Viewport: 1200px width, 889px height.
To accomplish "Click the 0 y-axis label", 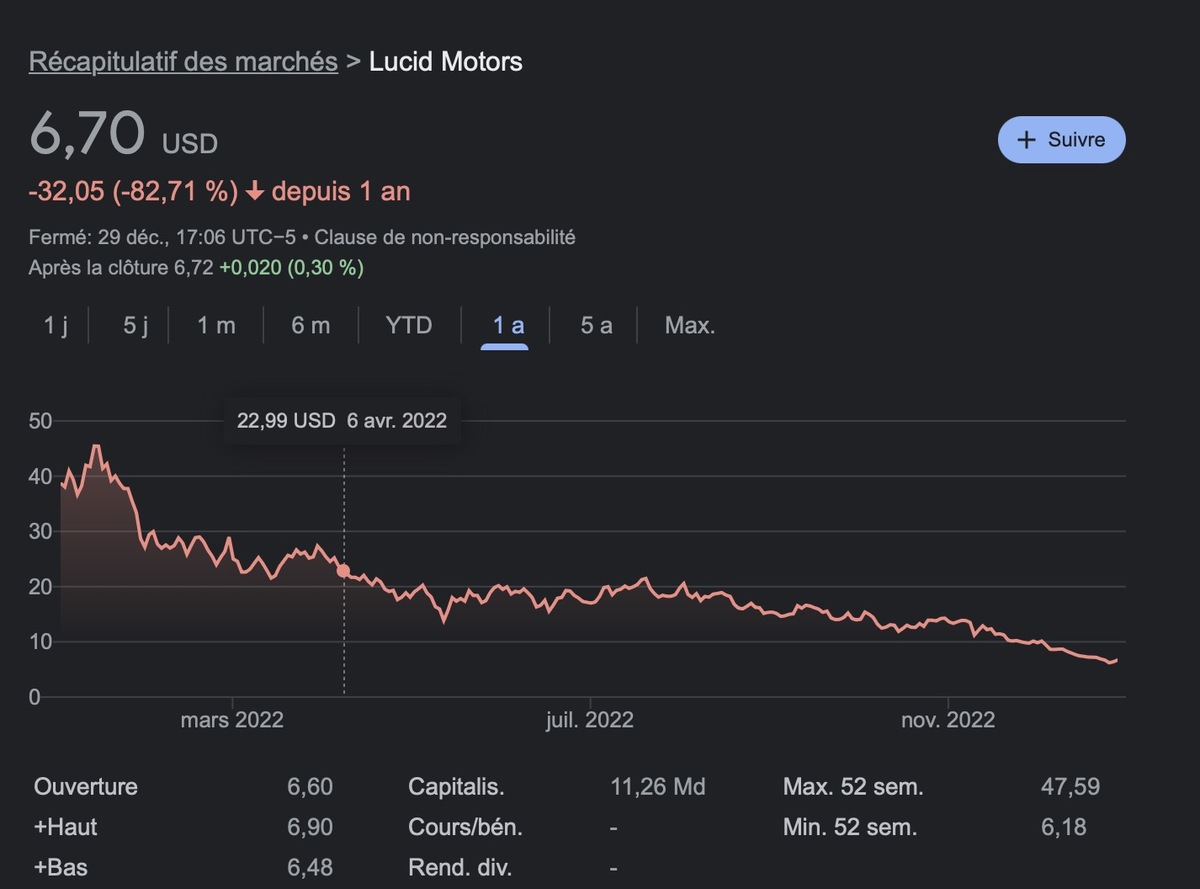I will 34,697.
